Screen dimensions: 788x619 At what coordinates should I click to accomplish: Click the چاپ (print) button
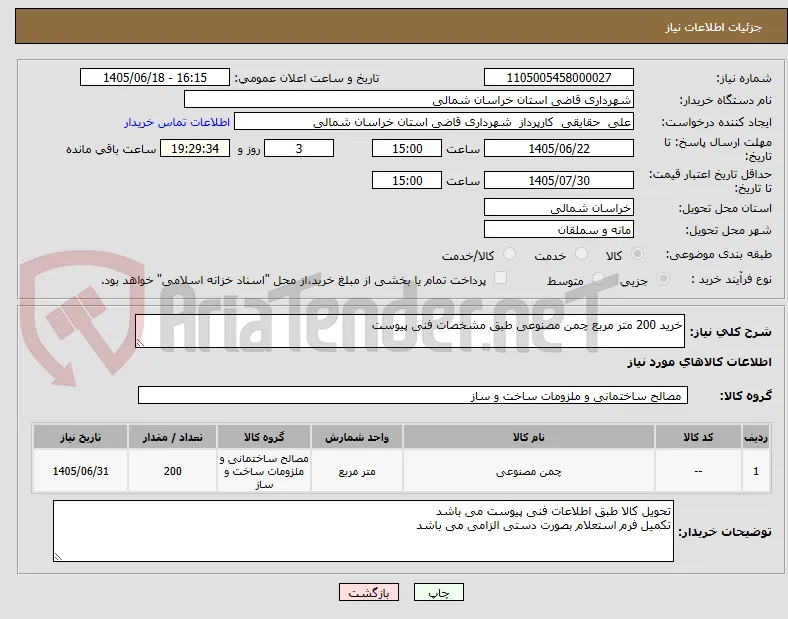[438, 592]
